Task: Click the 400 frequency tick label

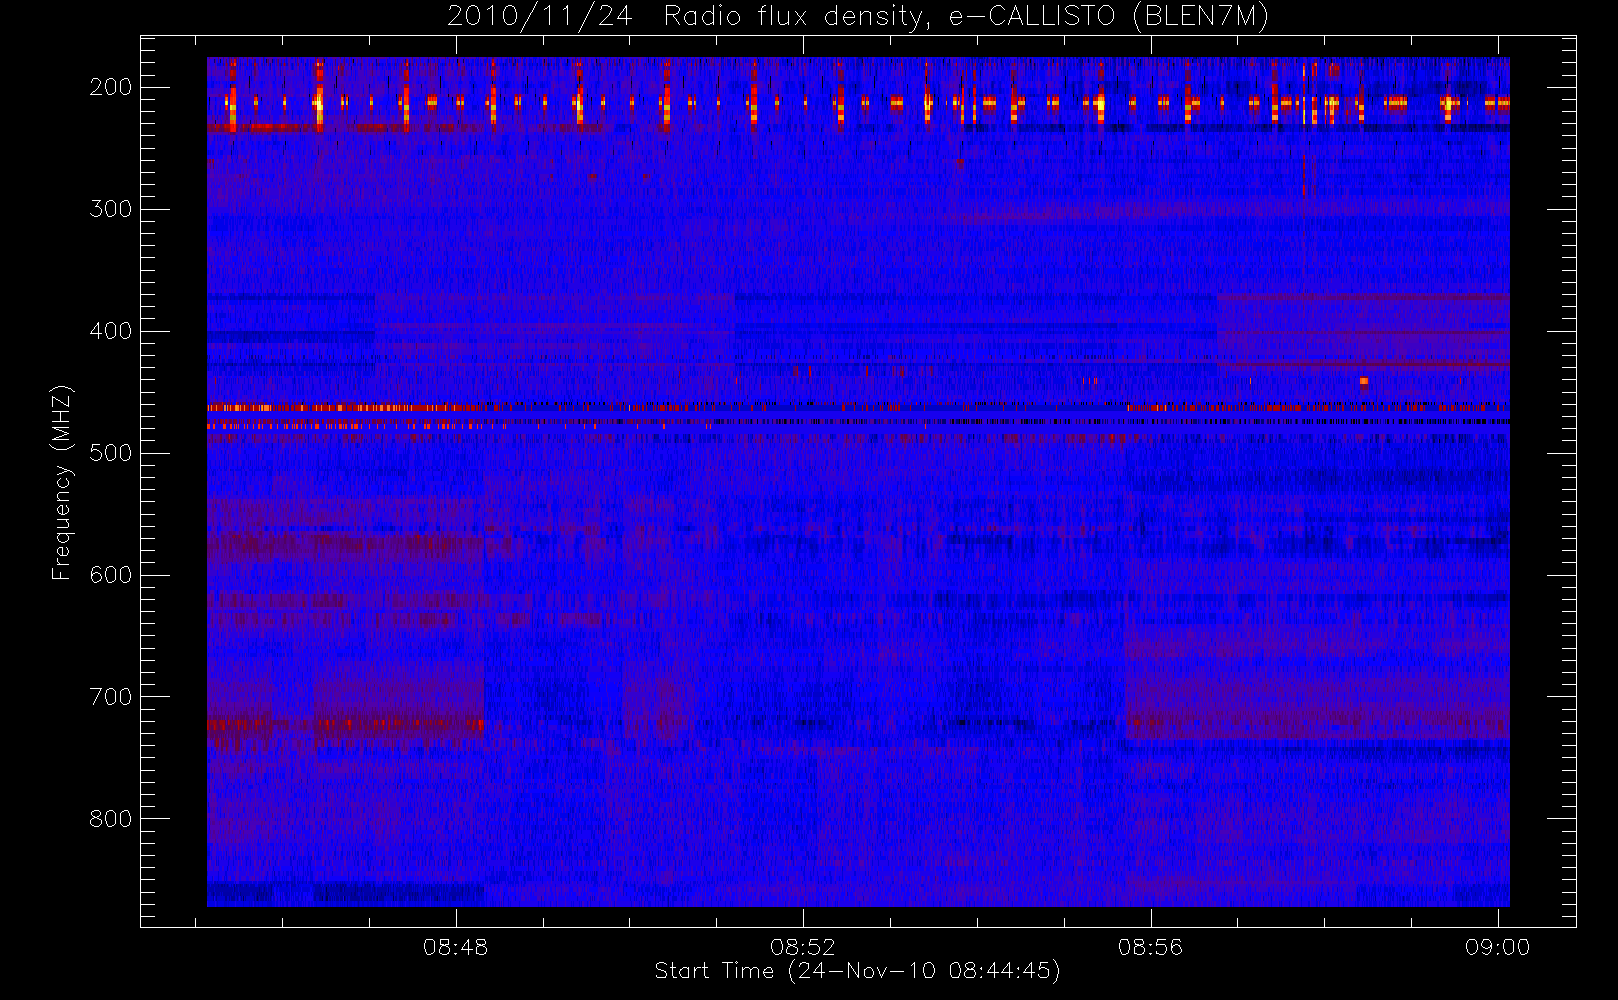Action: pyautogui.click(x=110, y=331)
